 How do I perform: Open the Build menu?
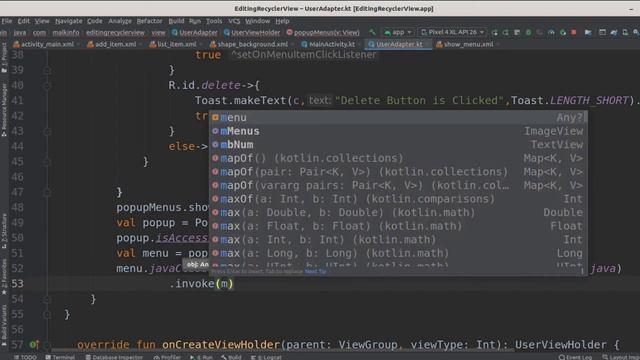click(x=176, y=21)
